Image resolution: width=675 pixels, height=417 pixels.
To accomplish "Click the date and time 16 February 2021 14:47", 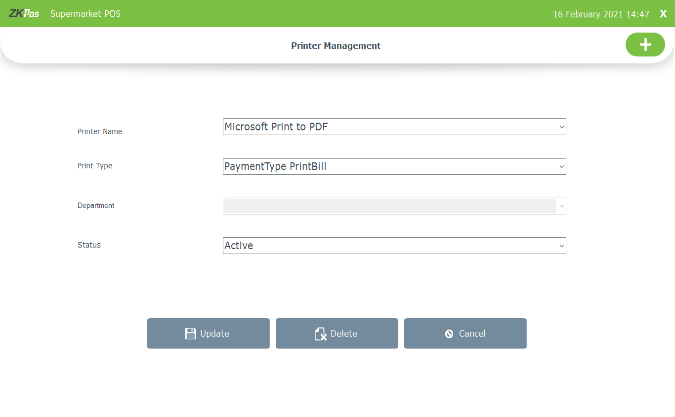I will 601,14.
